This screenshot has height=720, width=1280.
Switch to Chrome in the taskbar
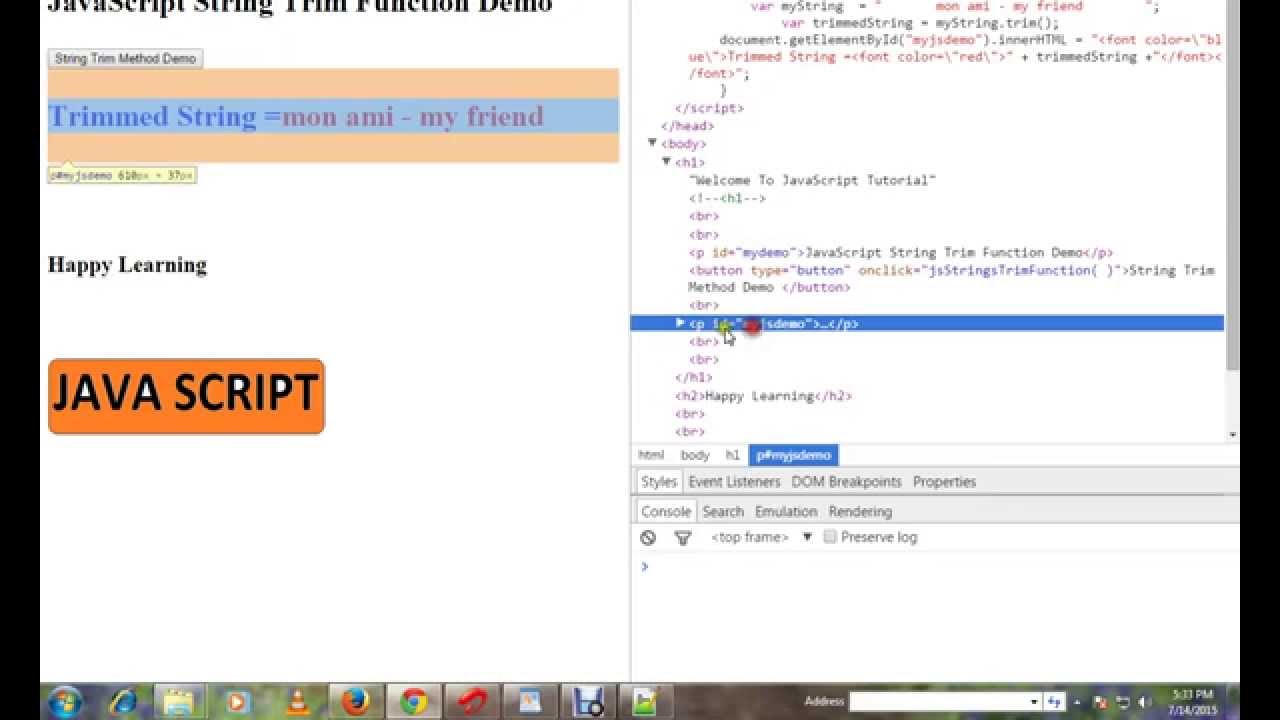pyautogui.click(x=414, y=702)
